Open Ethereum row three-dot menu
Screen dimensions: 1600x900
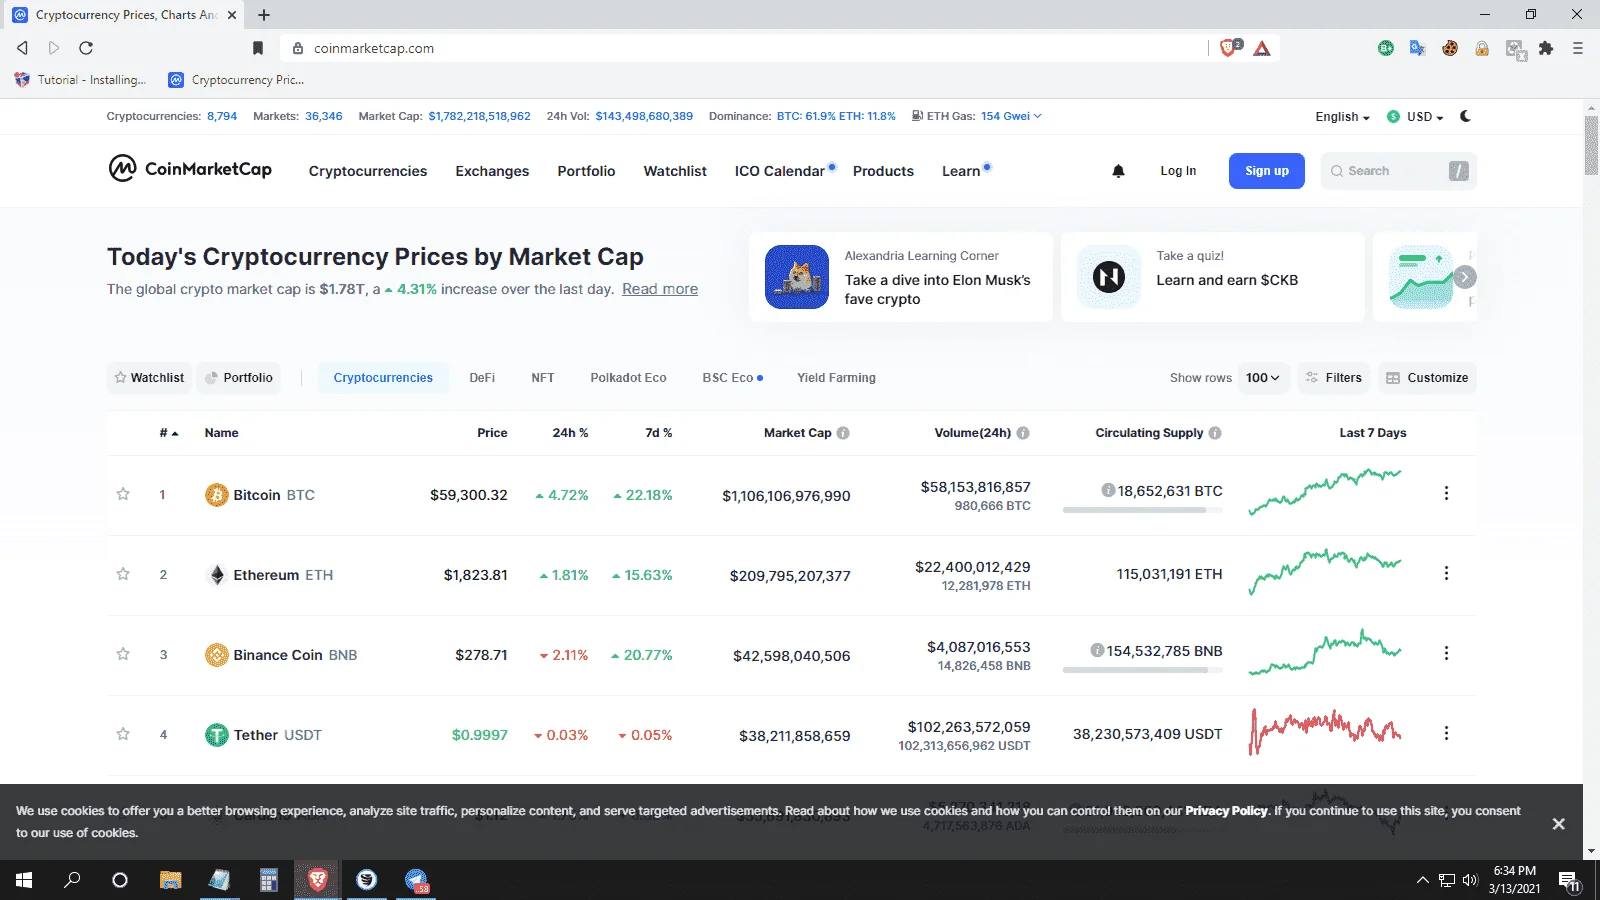point(1446,573)
